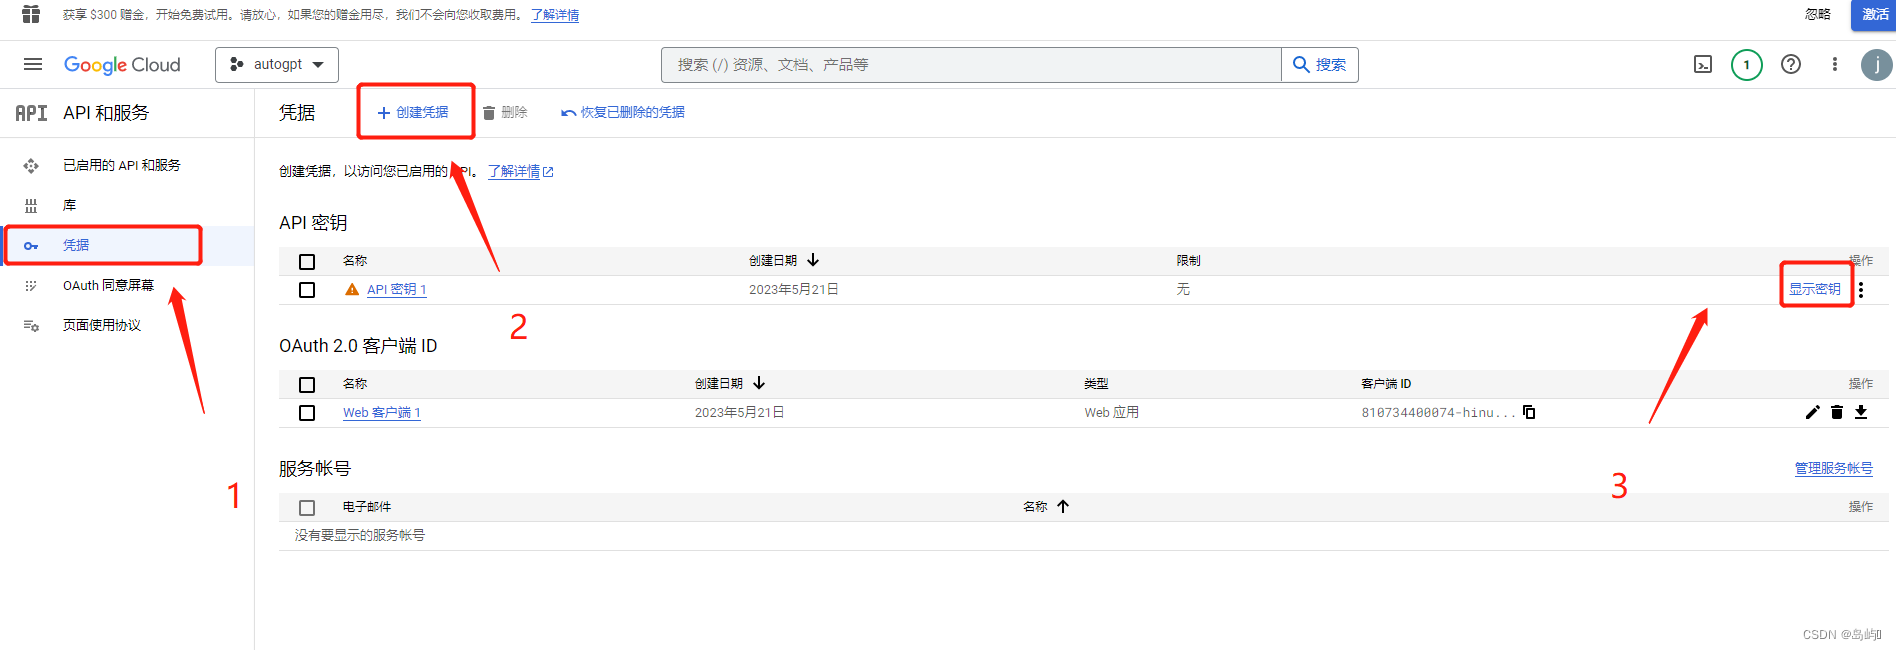Click the blue 激活 button
Image resolution: width=1896 pixels, height=650 pixels.
pyautogui.click(x=1874, y=14)
